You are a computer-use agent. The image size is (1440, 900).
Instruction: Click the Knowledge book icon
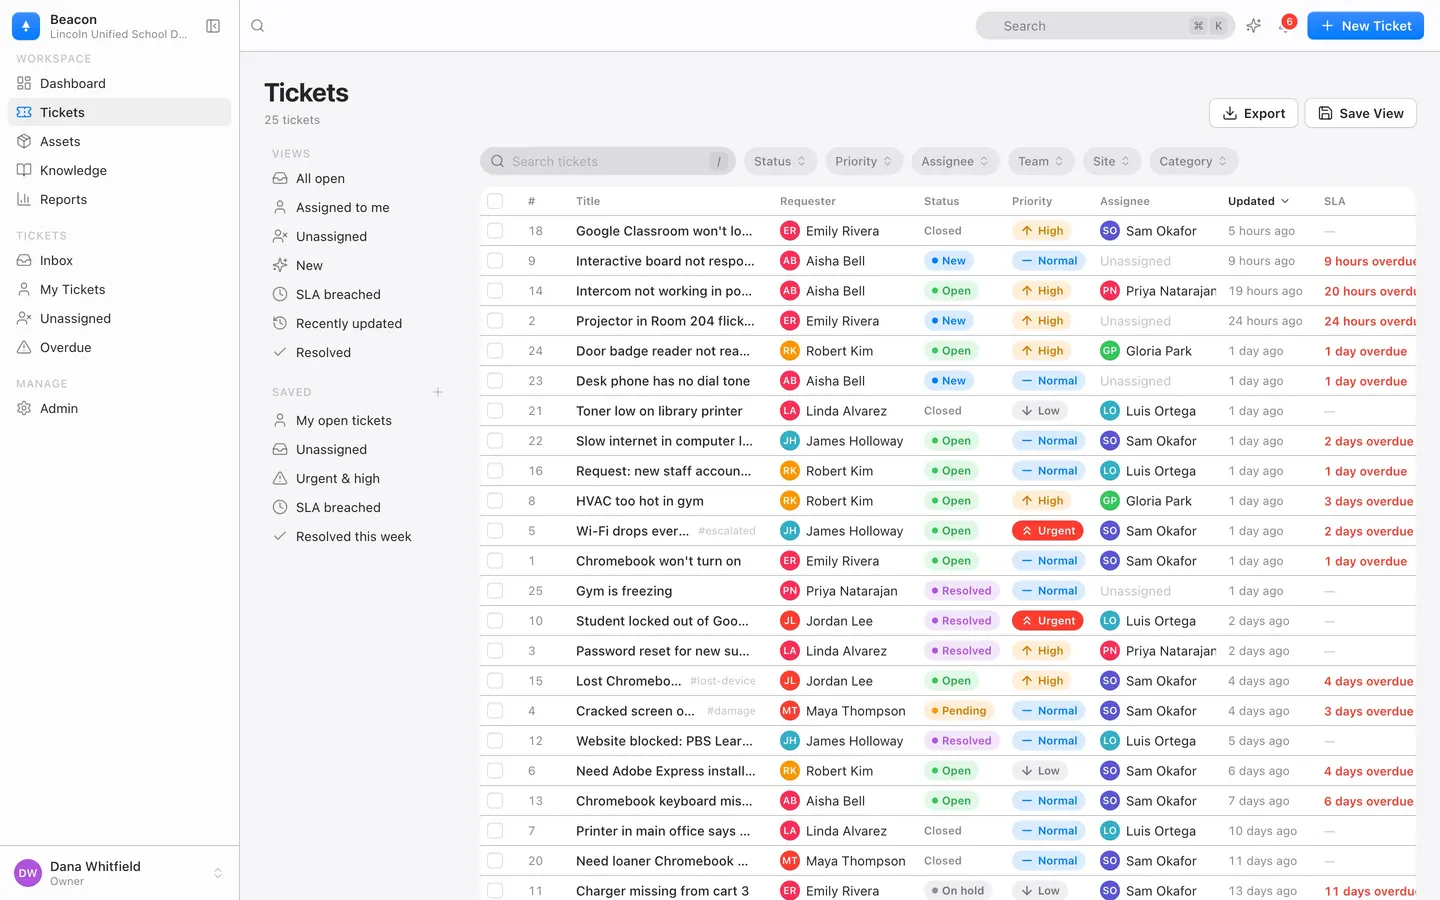[x=24, y=170]
